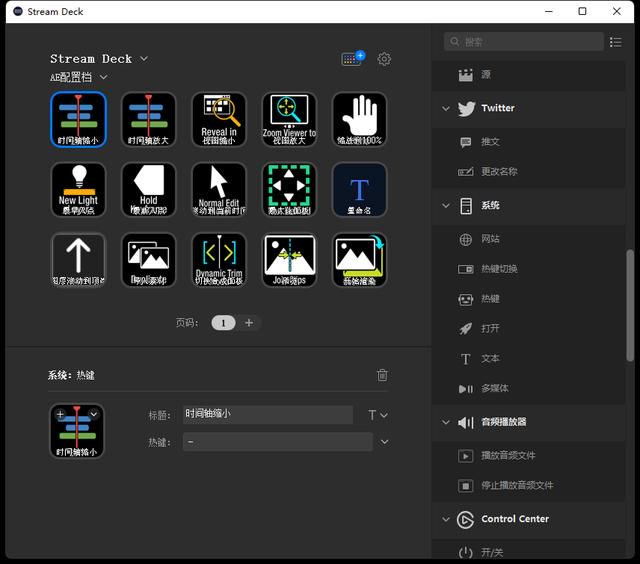Collapse the Twitter category
Screen dimensions: 640x564
pyautogui.click(x=446, y=109)
